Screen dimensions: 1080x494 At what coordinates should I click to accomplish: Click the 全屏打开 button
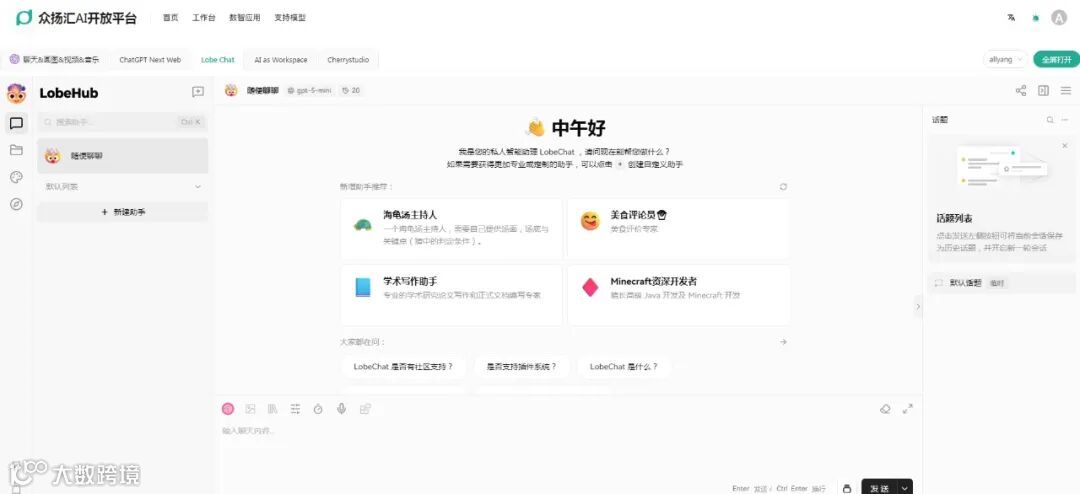pyautogui.click(x=1056, y=59)
